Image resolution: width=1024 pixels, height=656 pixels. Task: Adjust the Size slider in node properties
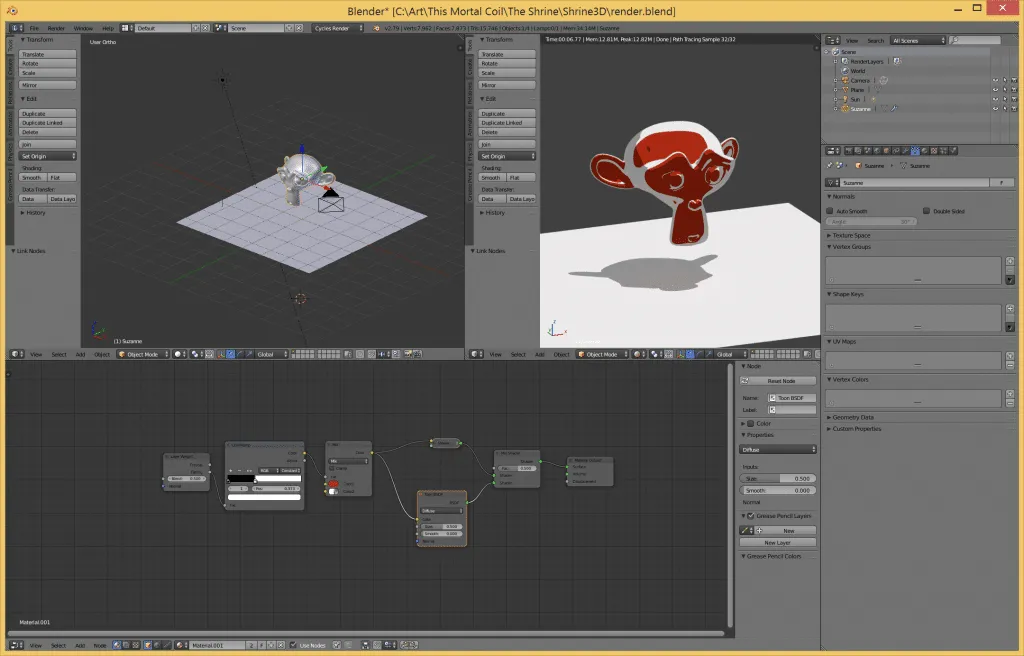778,478
